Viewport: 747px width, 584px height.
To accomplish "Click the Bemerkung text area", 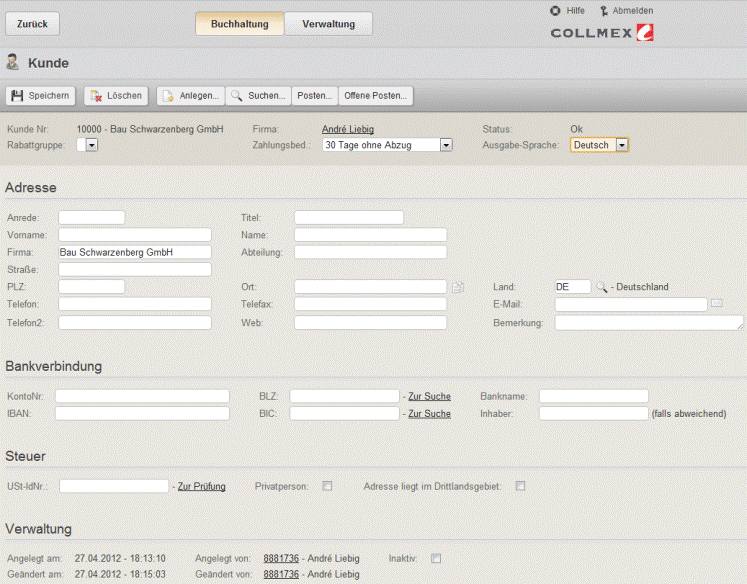I will (x=649, y=322).
